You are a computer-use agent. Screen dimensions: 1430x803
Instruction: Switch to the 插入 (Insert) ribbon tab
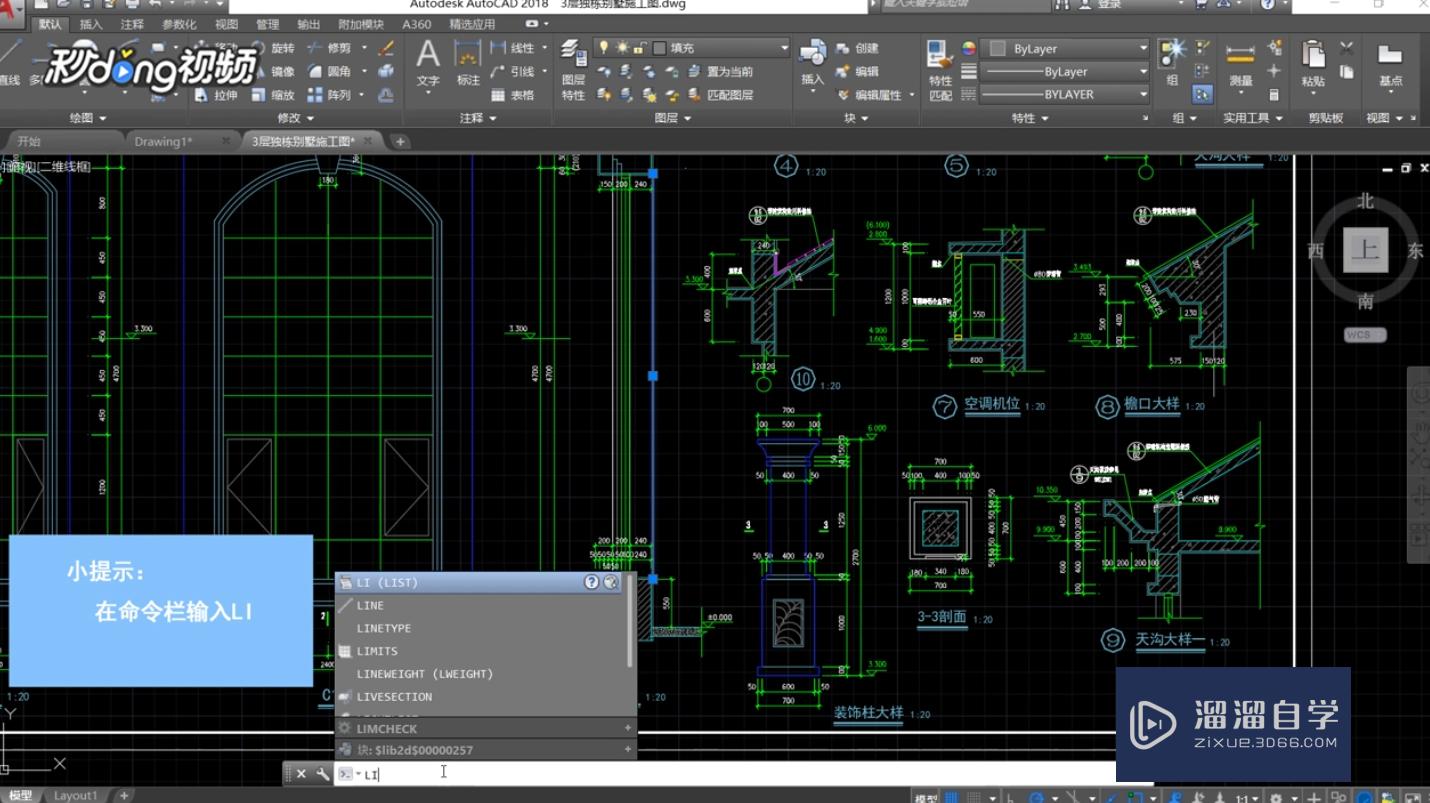tap(90, 24)
